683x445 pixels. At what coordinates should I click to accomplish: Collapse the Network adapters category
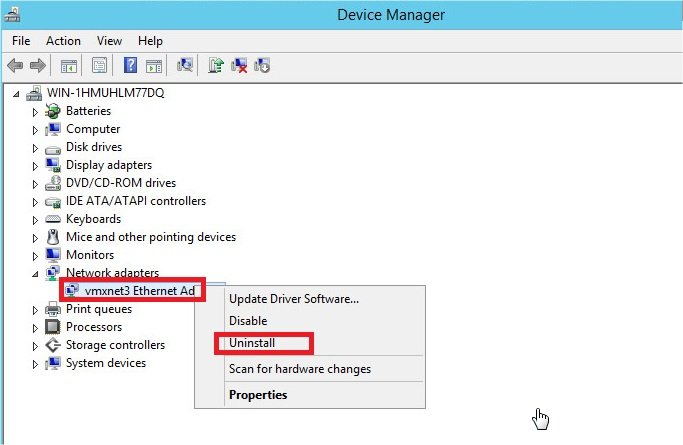coord(34,273)
